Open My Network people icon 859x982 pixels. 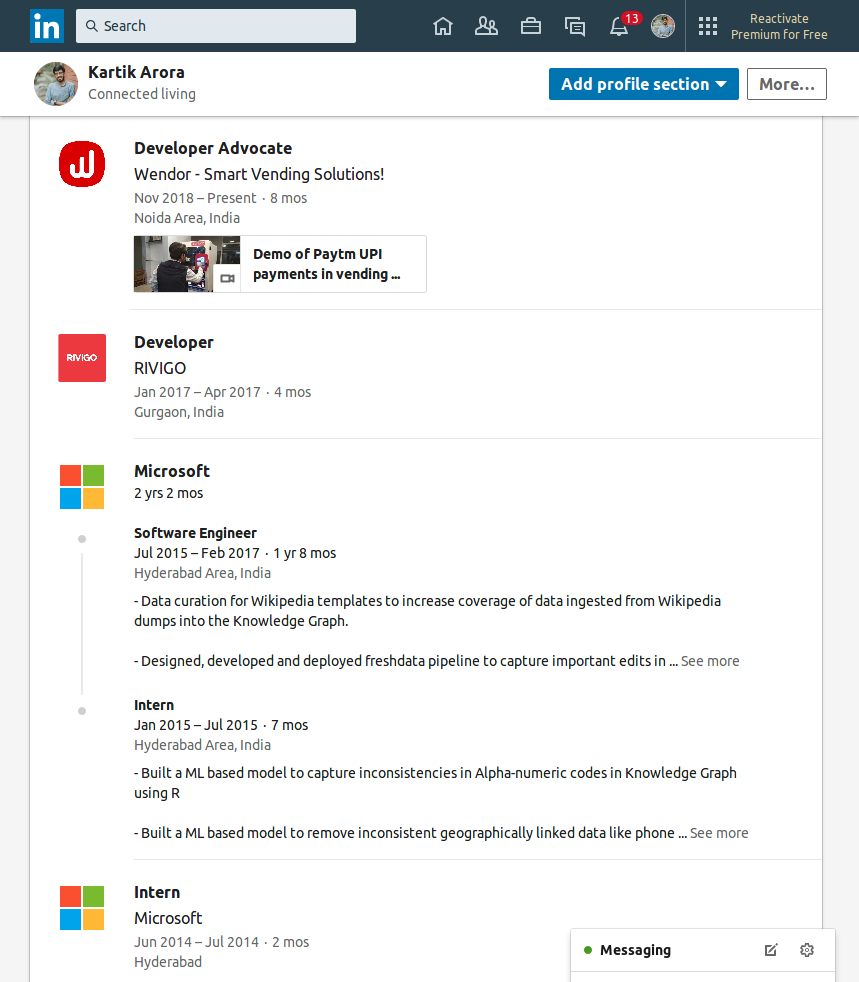(x=486, y=26)
